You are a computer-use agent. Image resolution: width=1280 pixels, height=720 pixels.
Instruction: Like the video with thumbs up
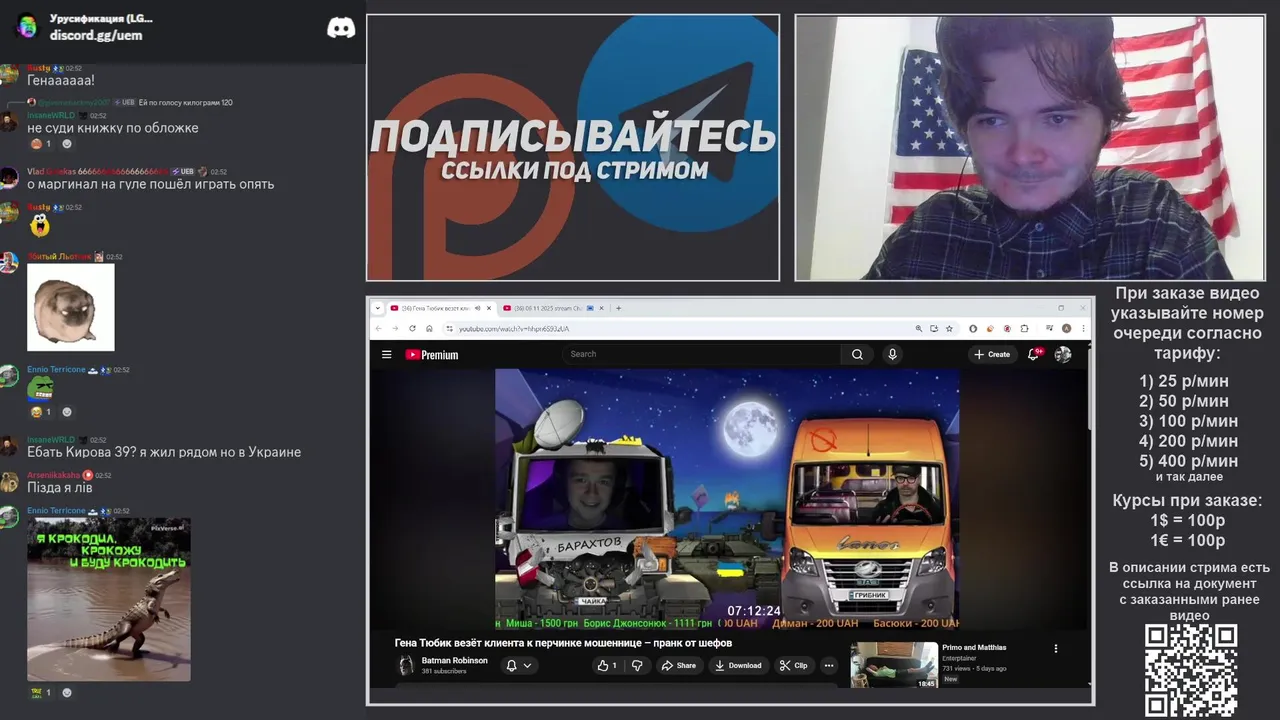(x=606, y=665)
